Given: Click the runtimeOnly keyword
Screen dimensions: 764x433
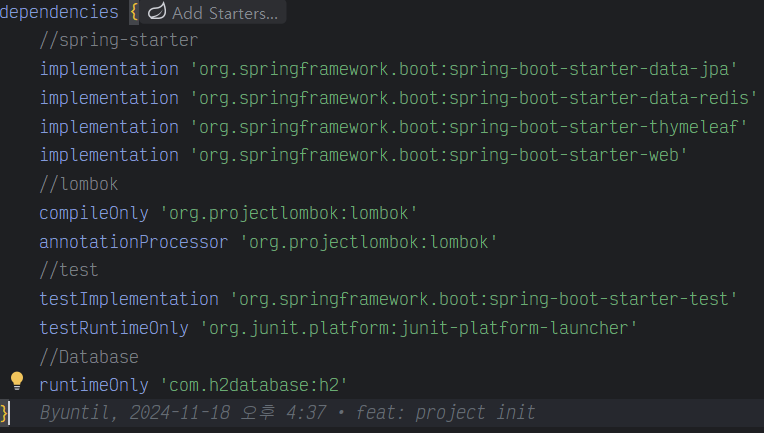Looking at the screenshot, I should pyautogui.click(x=94, y=385).
